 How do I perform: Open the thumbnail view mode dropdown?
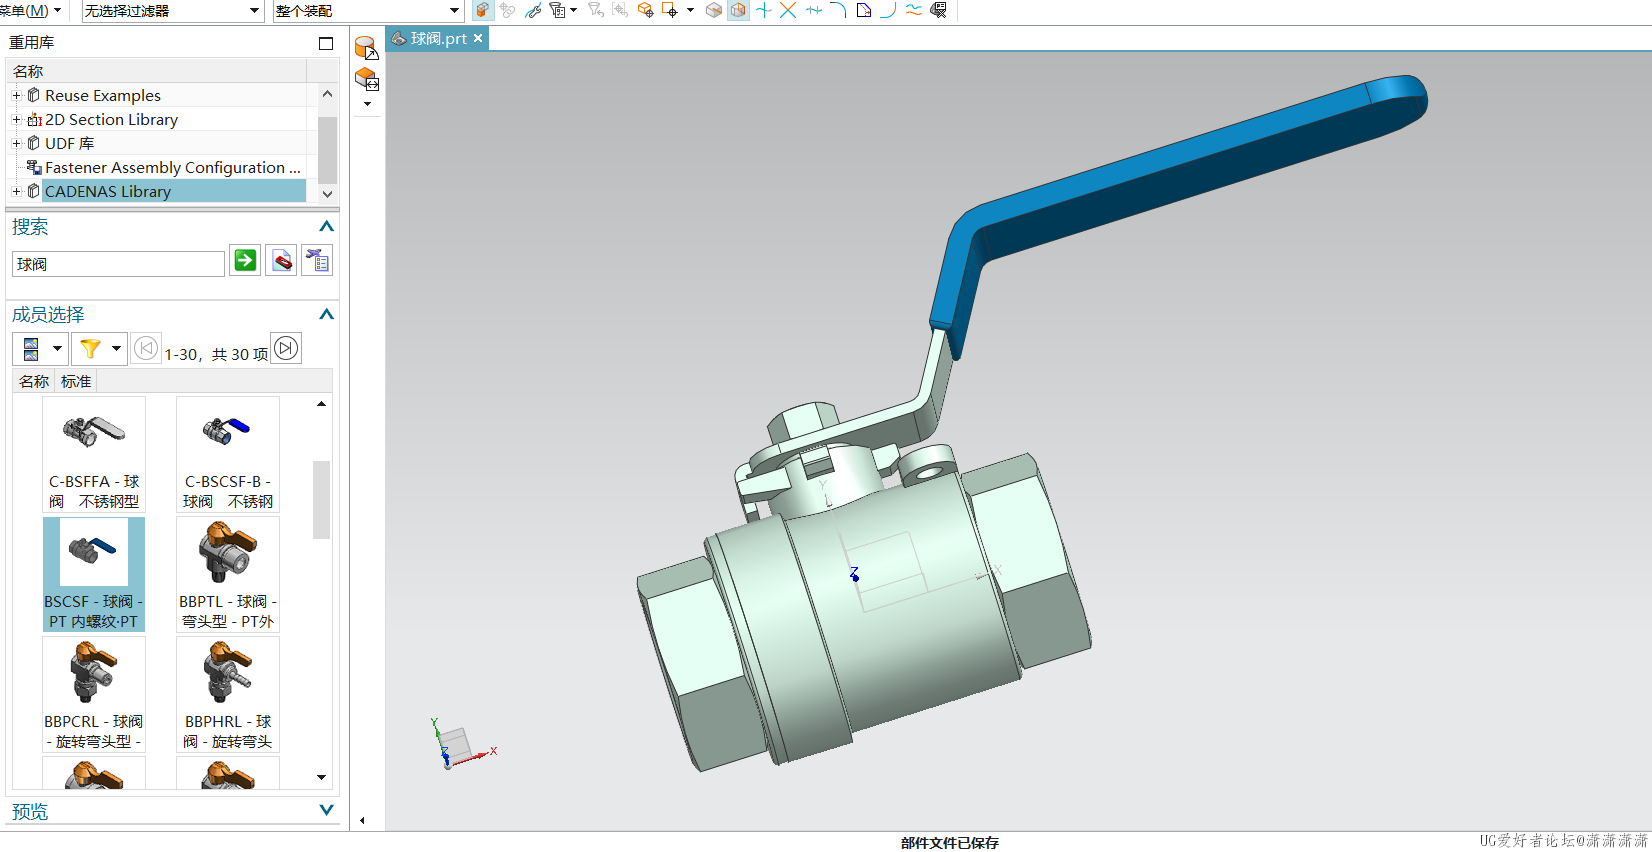57,348
